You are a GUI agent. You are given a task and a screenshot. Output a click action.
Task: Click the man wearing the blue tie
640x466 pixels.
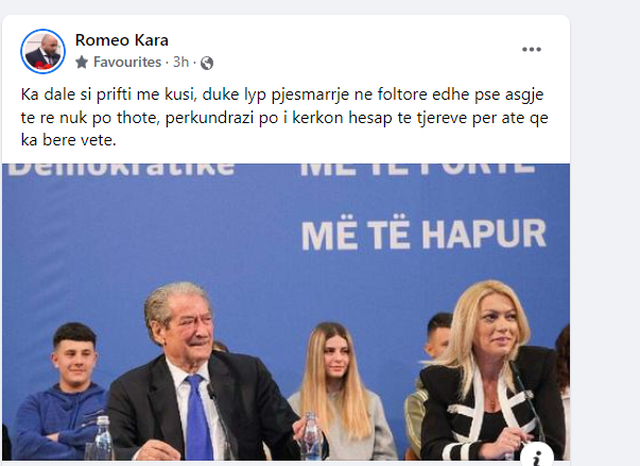tap(196, 371)
